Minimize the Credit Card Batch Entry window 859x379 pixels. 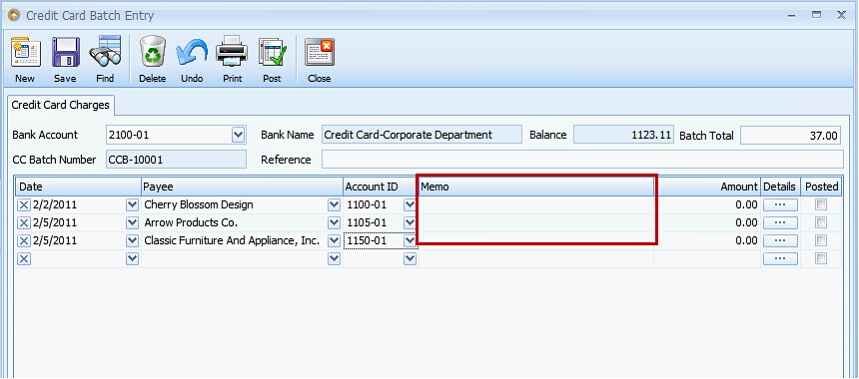[792, 15]
